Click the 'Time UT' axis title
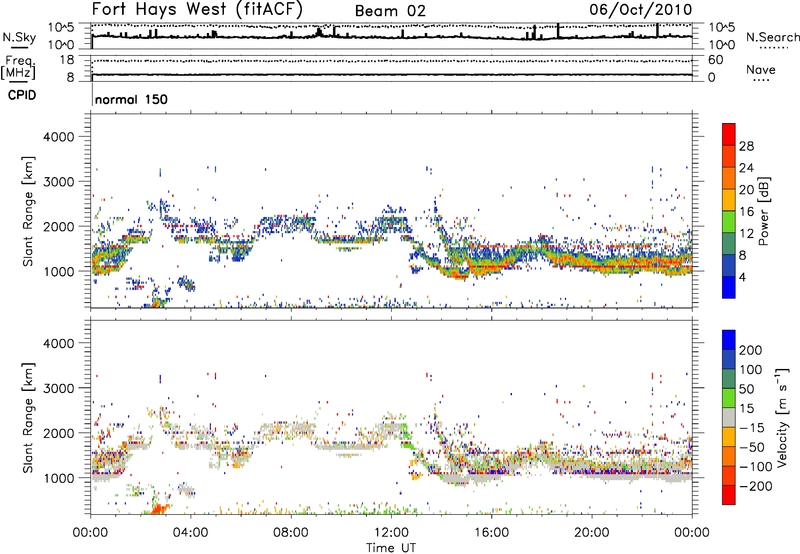800x554 pixels. [x=391, y=548]
